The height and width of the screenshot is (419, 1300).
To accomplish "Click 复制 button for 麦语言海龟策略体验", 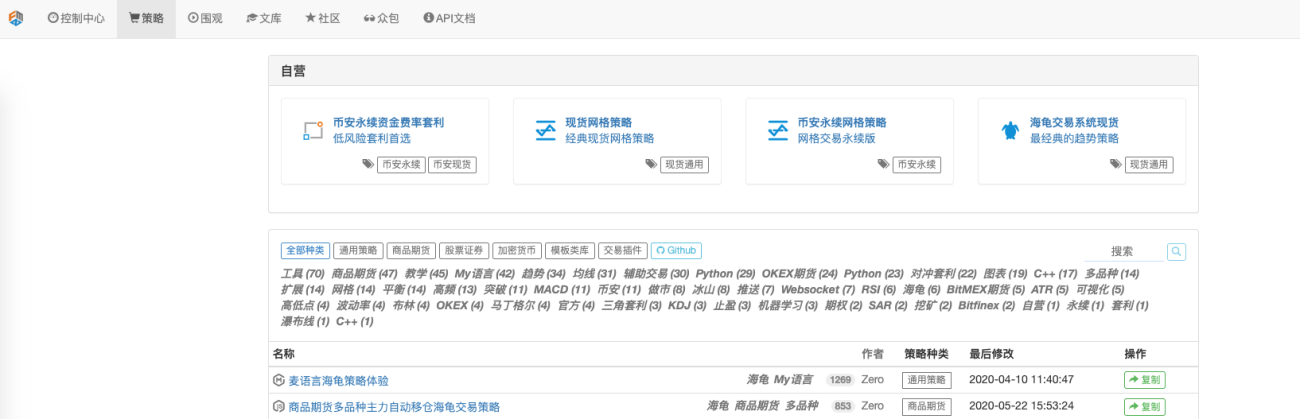I will [1144, 380].
